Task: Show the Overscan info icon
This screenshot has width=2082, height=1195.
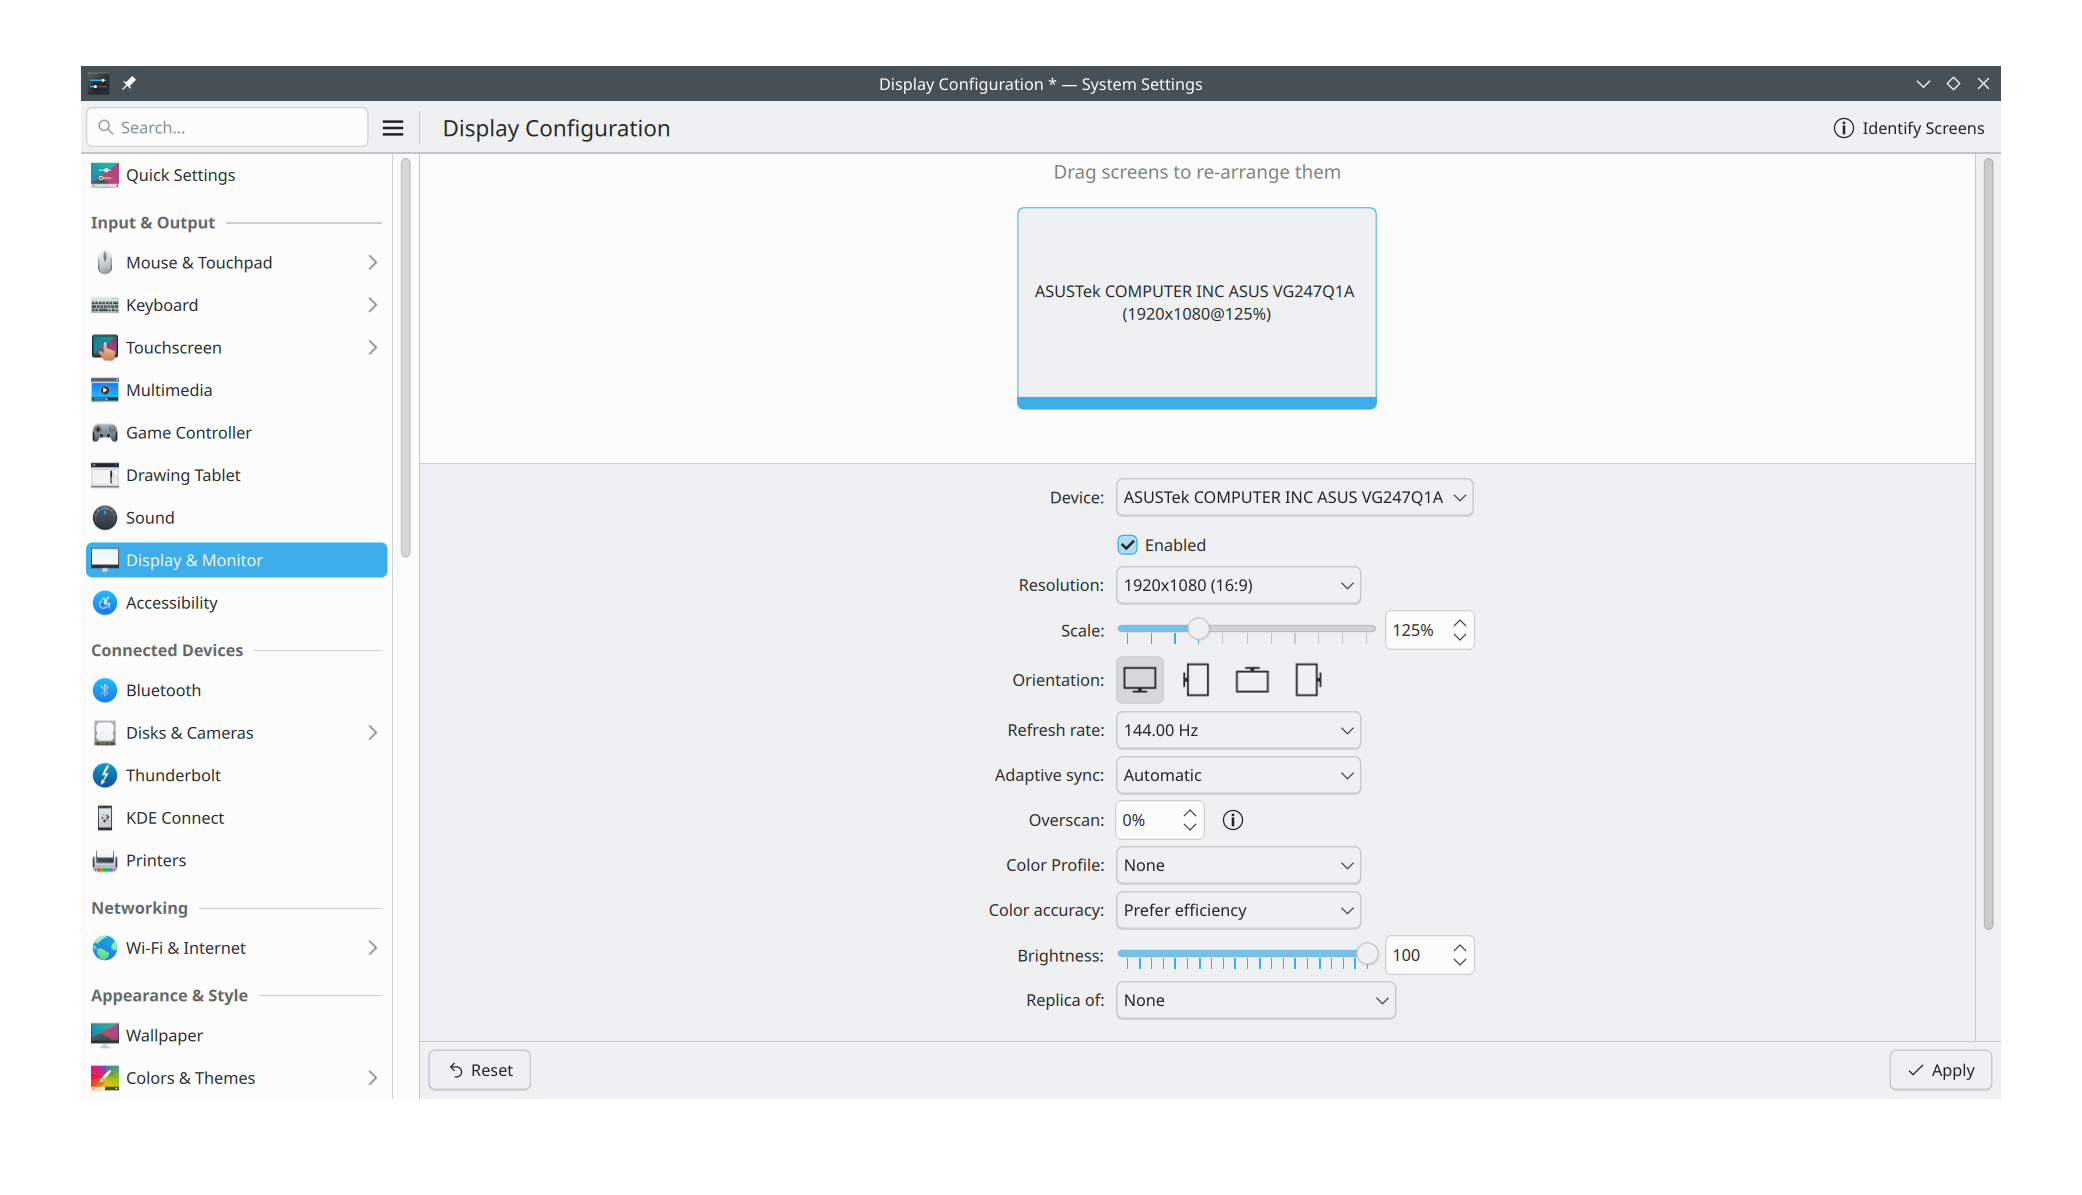Action: tap(1233, 820)
